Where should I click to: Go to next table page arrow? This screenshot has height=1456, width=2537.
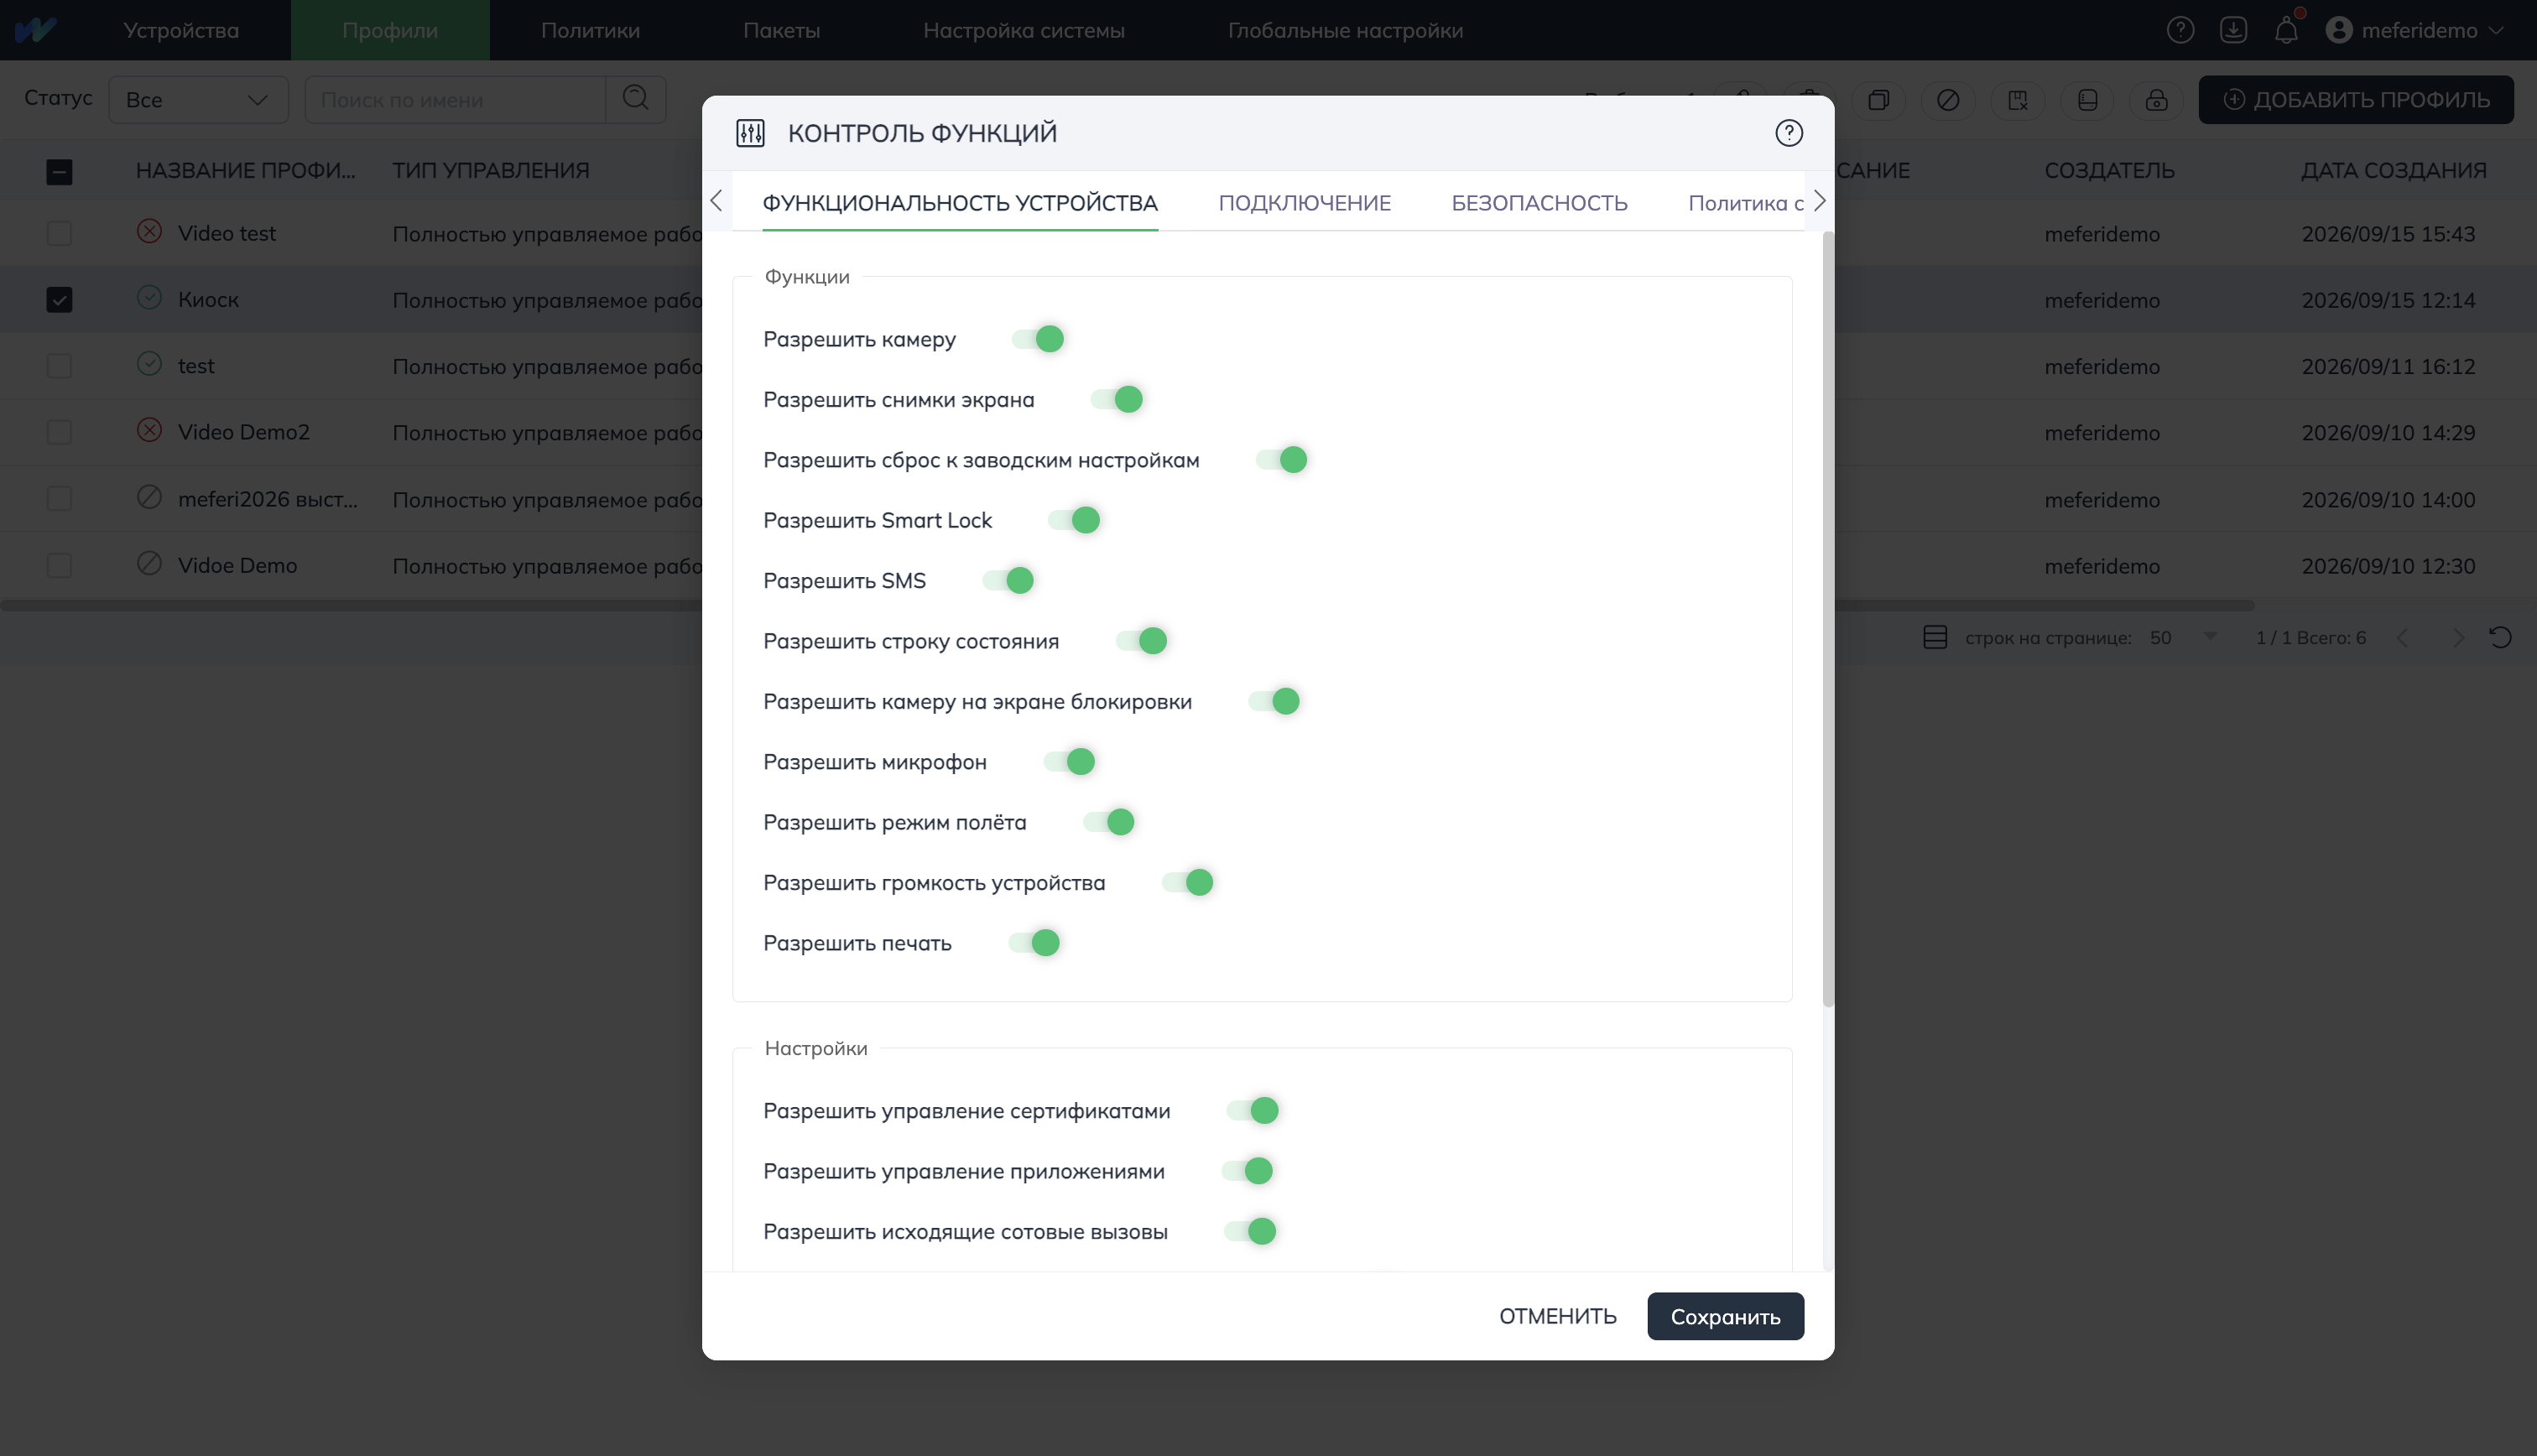(2457, 637)
